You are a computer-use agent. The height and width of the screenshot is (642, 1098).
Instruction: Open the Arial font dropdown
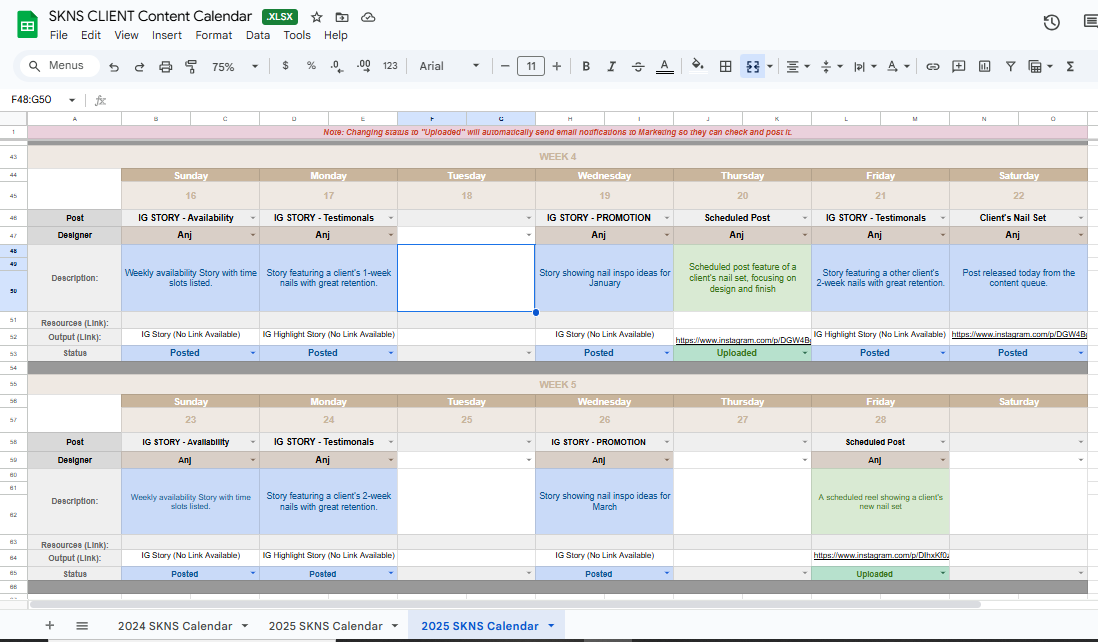(449, 66)
